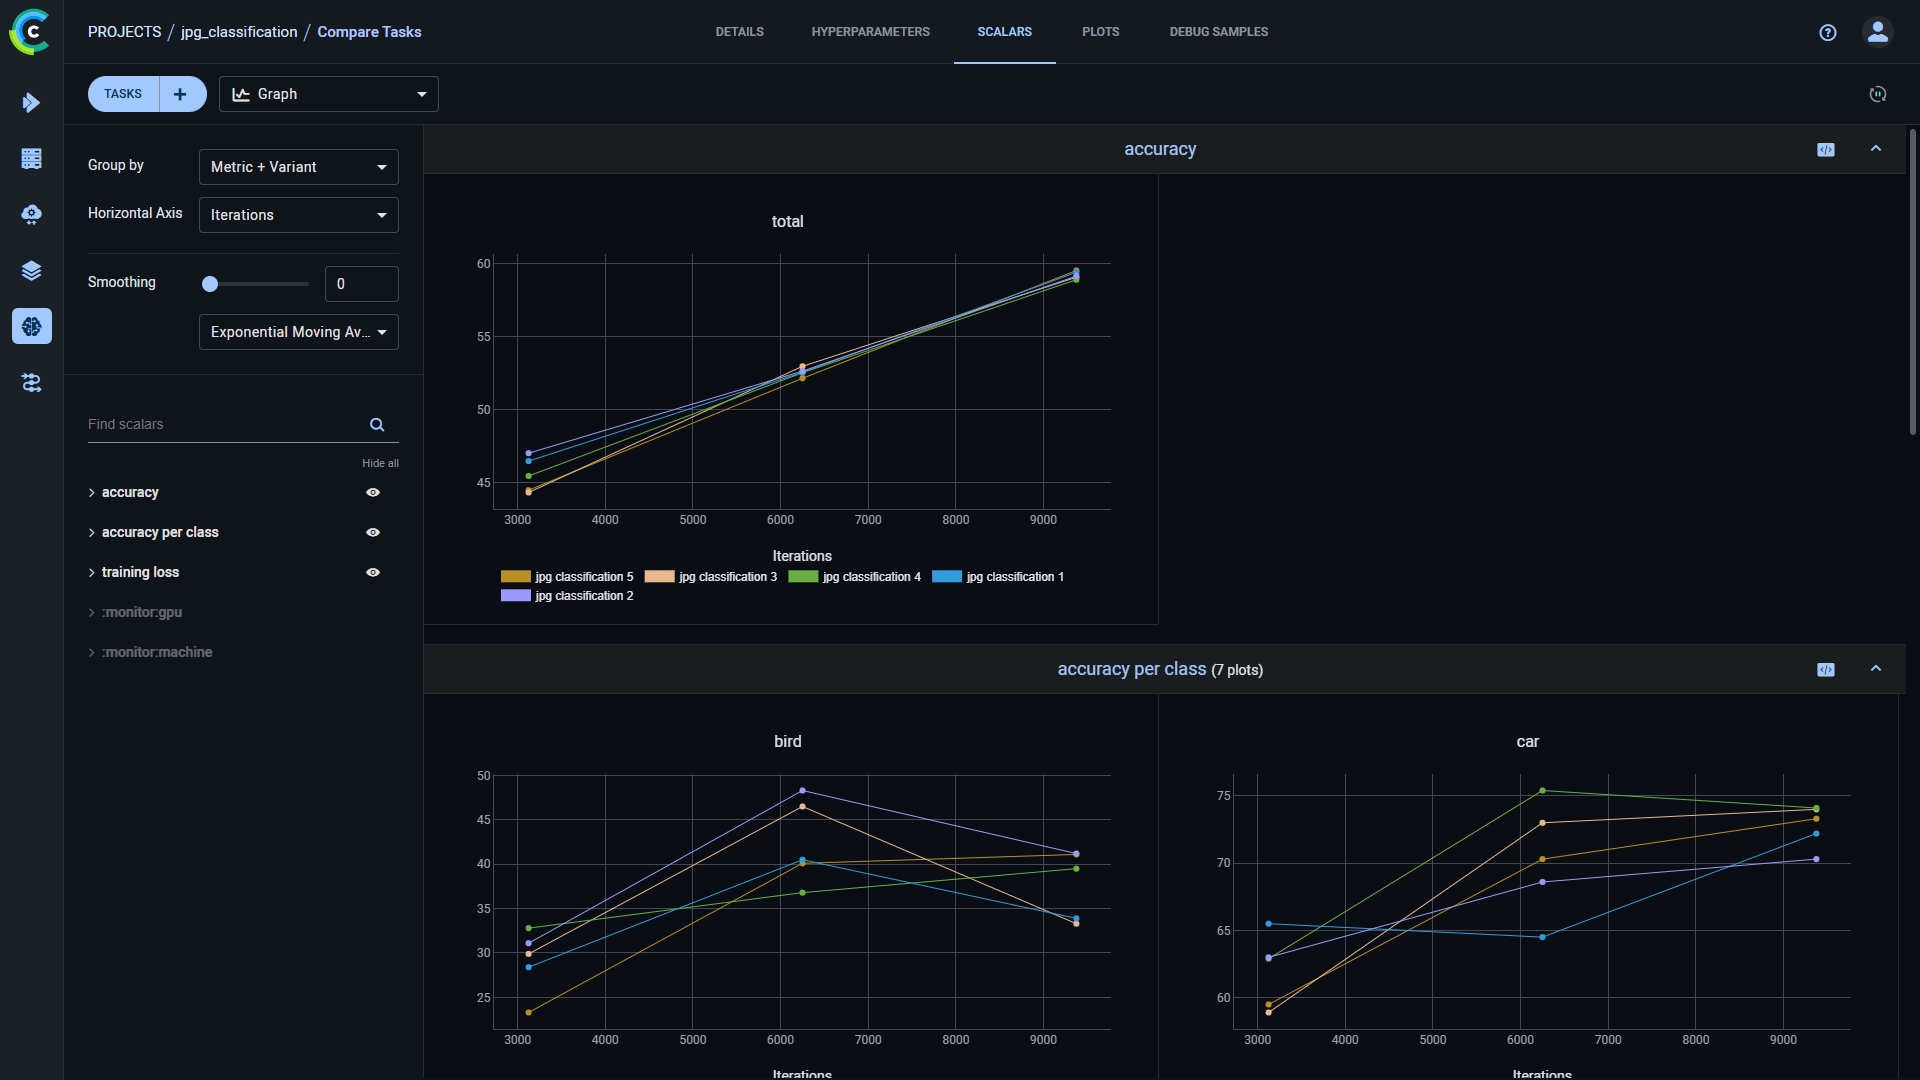The height and width of the screenshot is (1080, 1920).
Task: Click the embed code icon for accuracy section
Action: click(1826, 150)
